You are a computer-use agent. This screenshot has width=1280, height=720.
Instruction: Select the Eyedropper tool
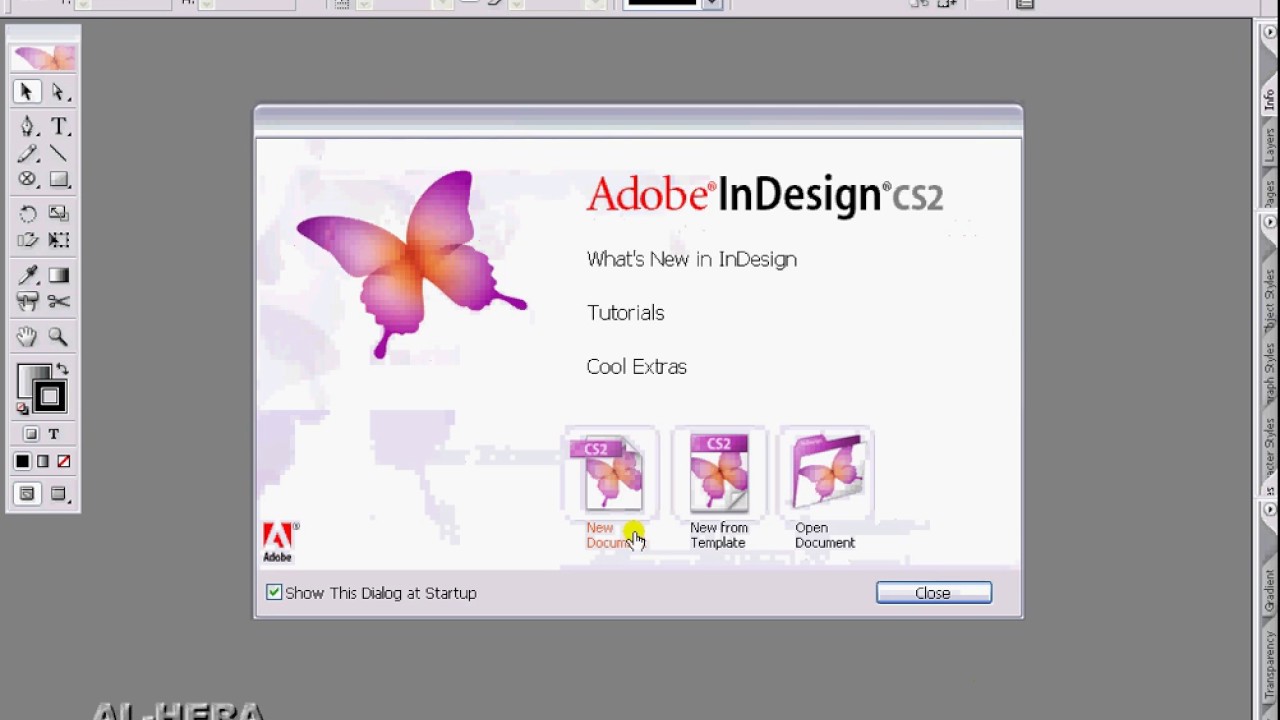click(x=27, y=275)
